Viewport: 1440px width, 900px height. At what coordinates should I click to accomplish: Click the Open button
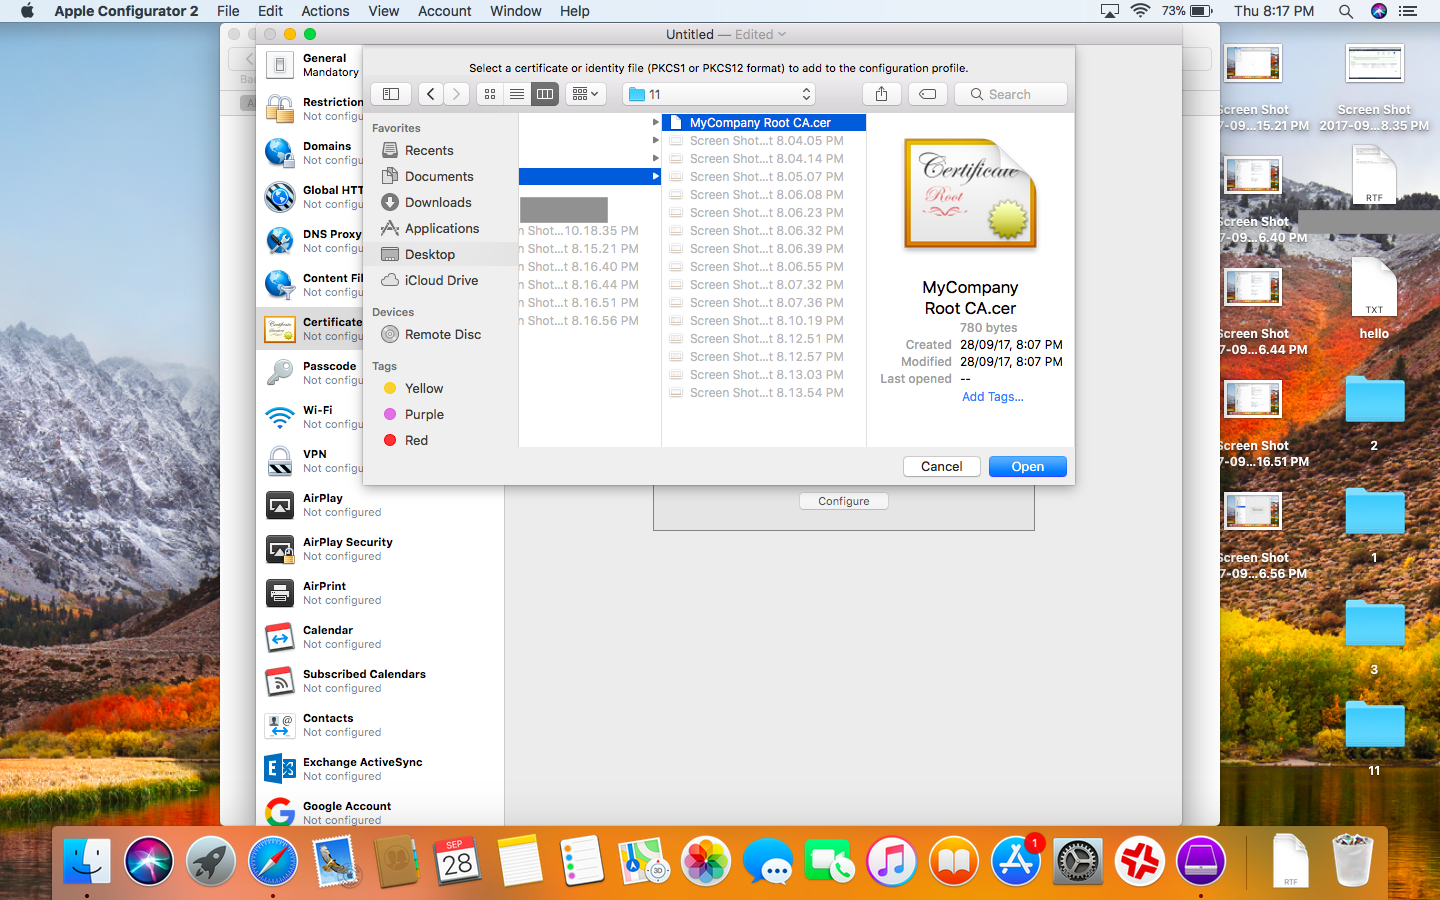point(1027,467)
